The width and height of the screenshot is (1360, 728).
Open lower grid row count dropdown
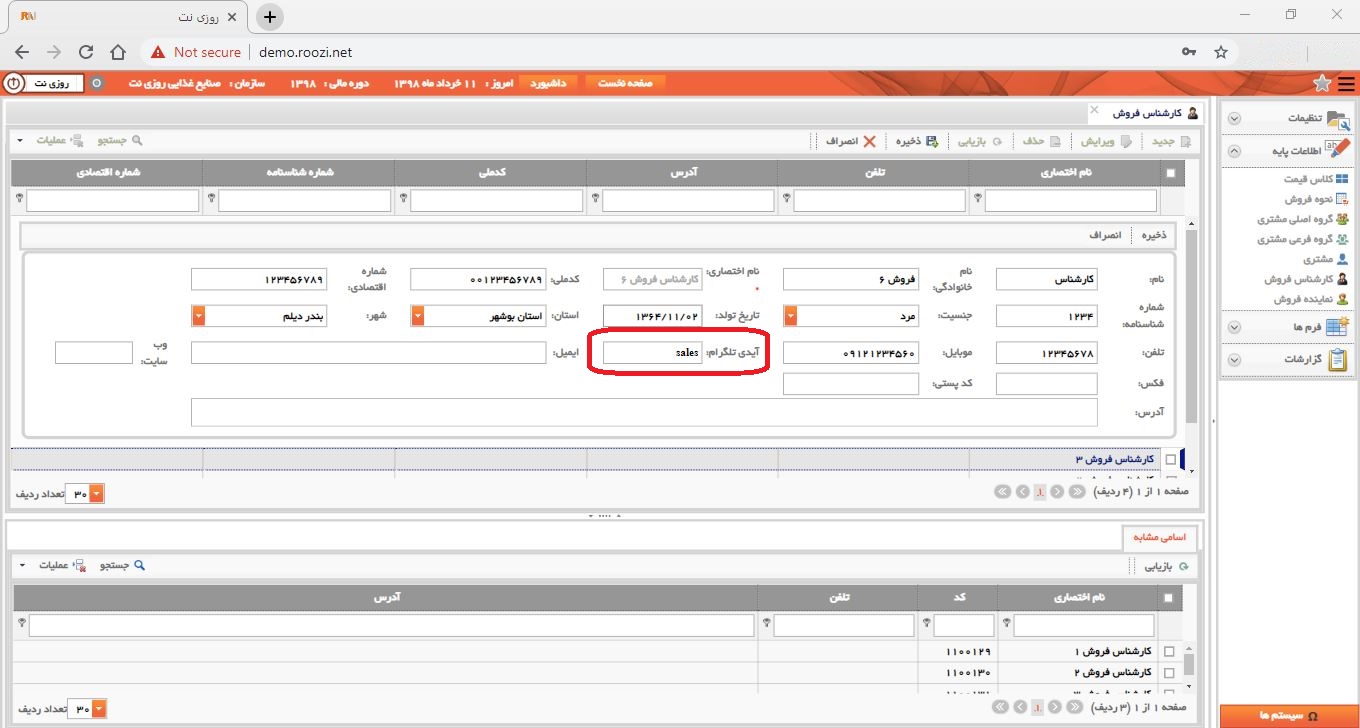(x=98, y=709)
